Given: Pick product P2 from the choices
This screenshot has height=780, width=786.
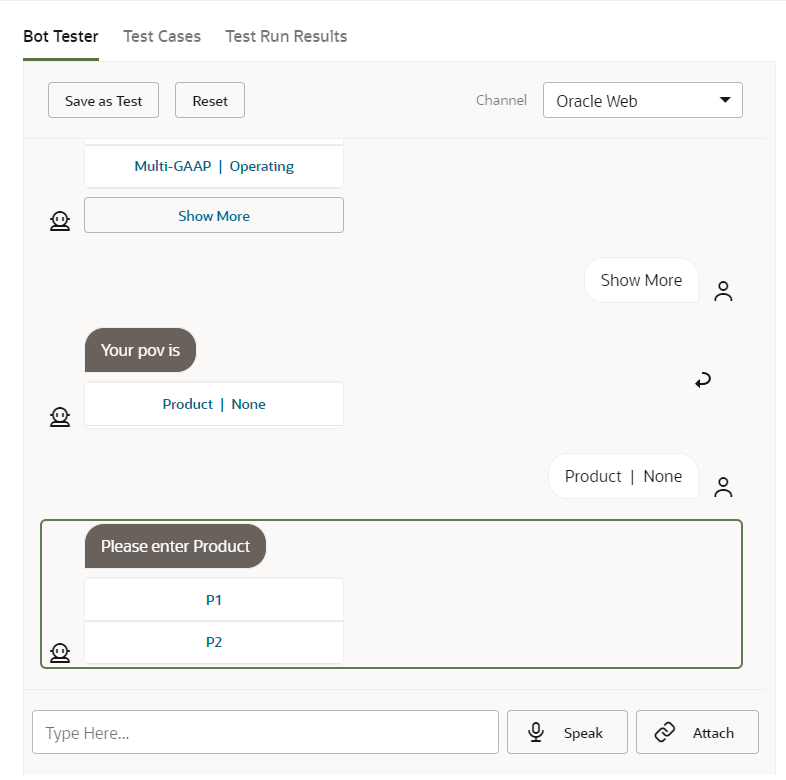Looking at the screenshot, I should pos(214,642).
